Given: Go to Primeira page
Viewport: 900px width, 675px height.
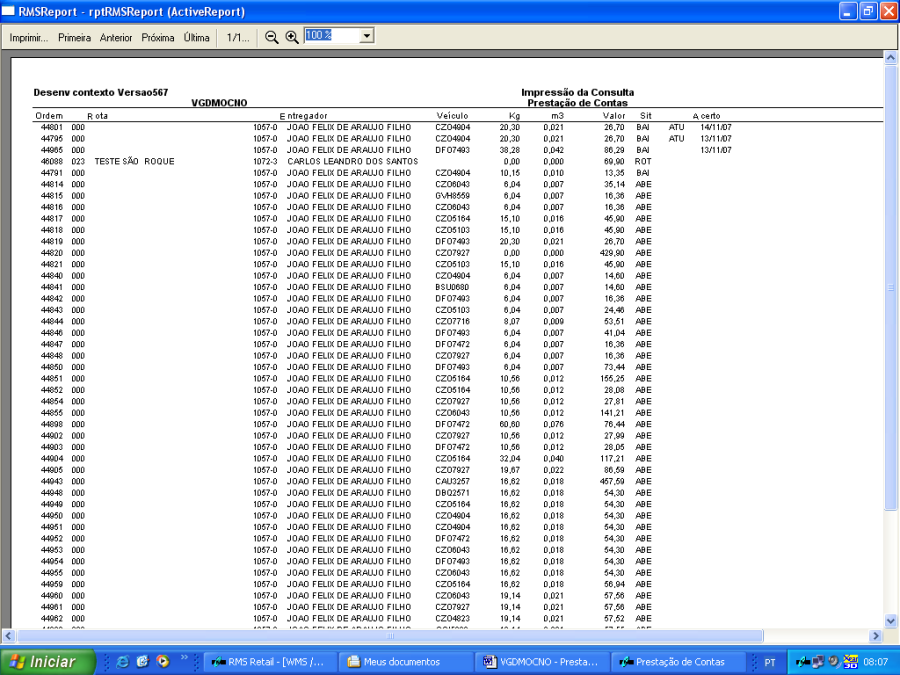Looking at the screenshot, I should (75, 38).
